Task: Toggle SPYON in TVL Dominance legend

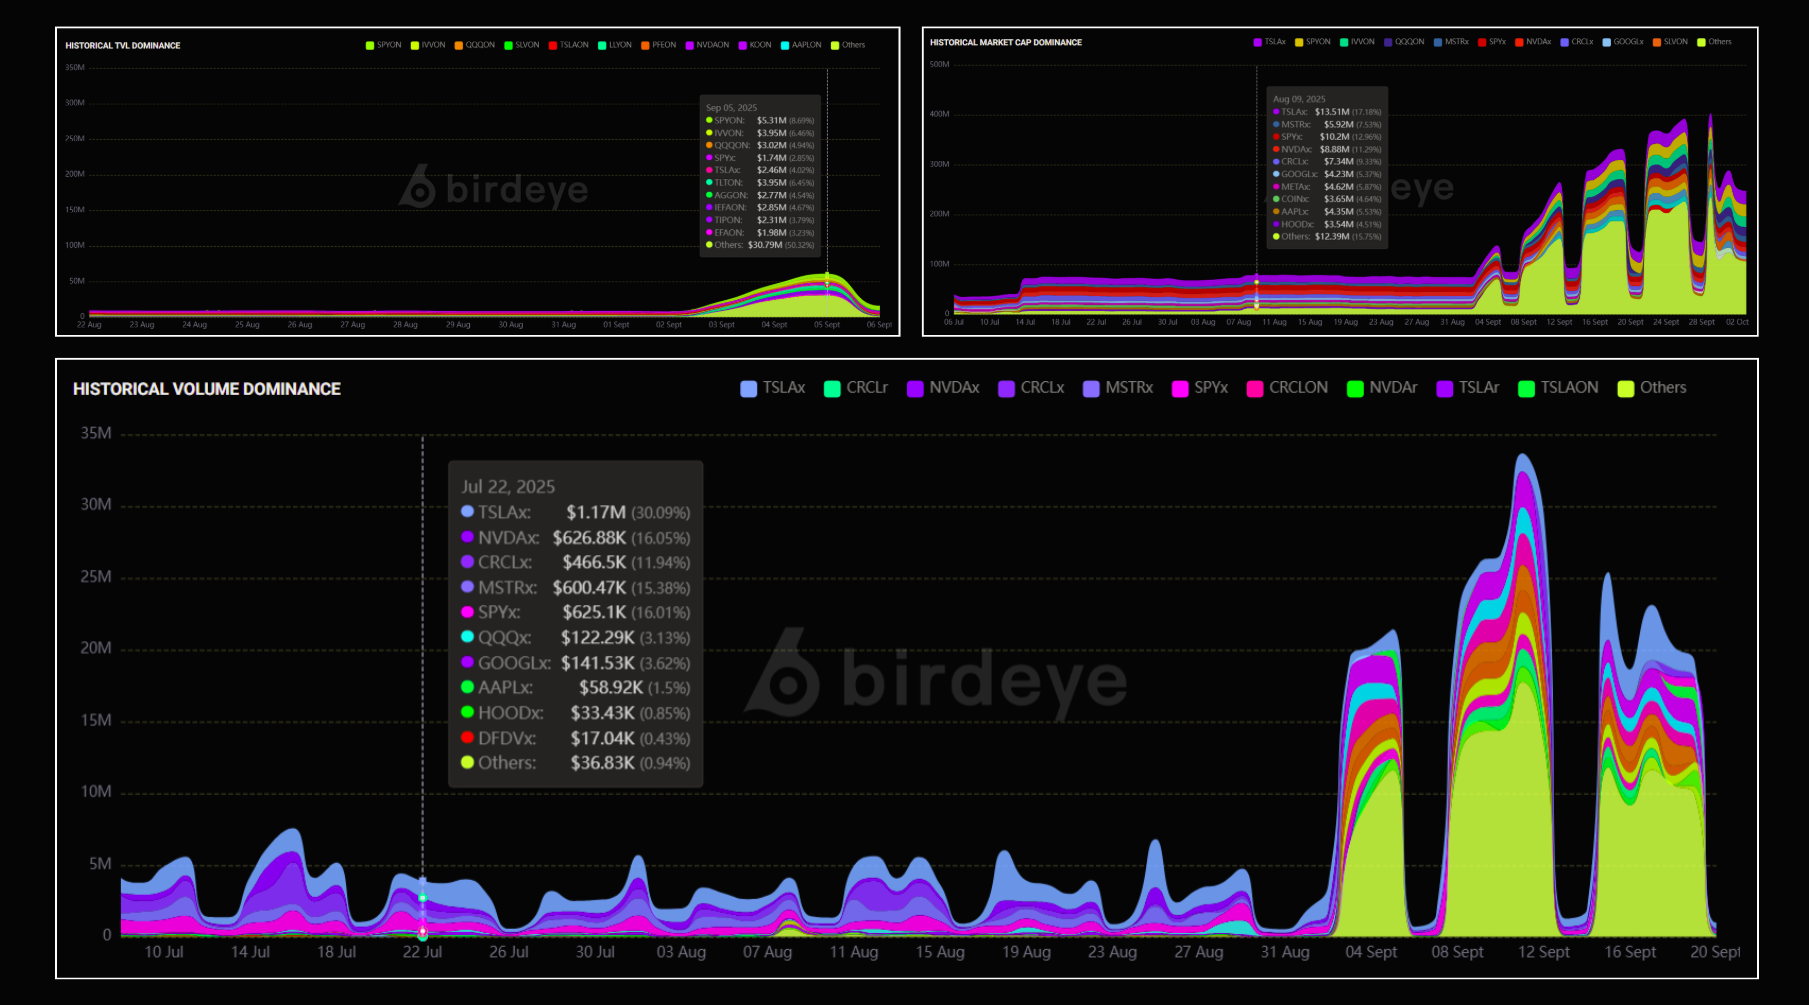Action: tap(383, 45)
